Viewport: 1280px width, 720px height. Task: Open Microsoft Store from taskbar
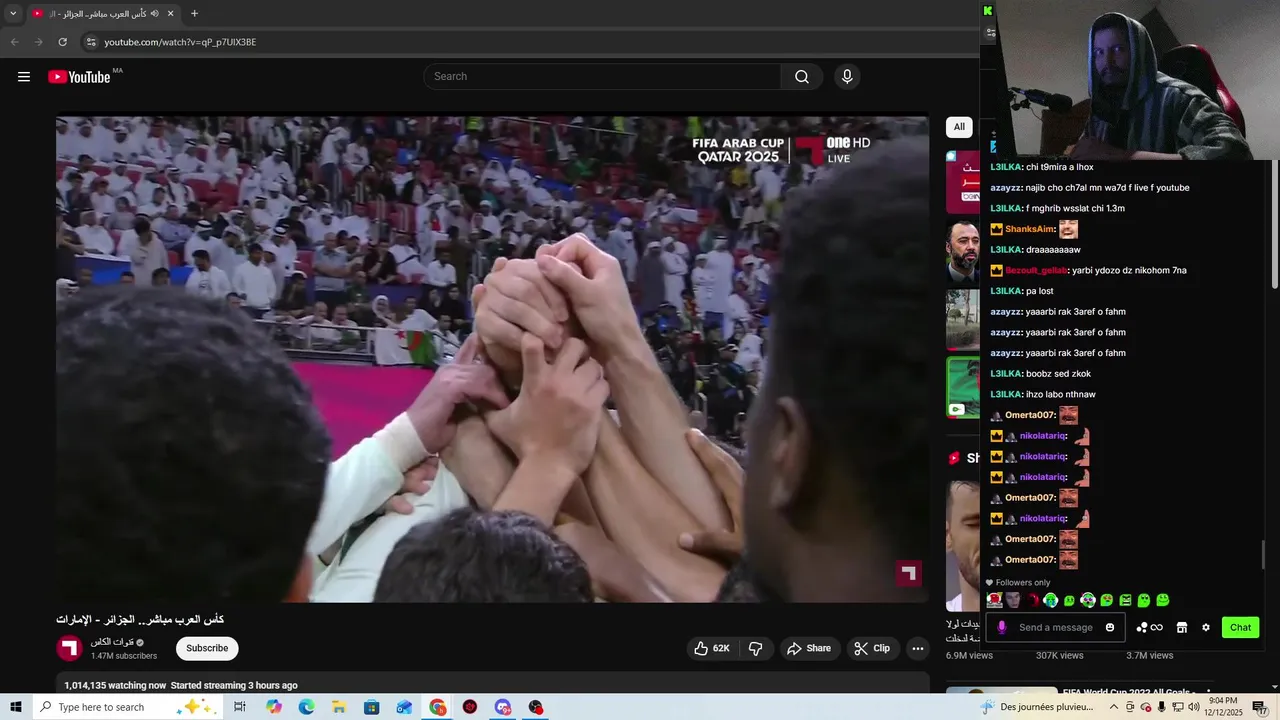(x=372, y=707)
